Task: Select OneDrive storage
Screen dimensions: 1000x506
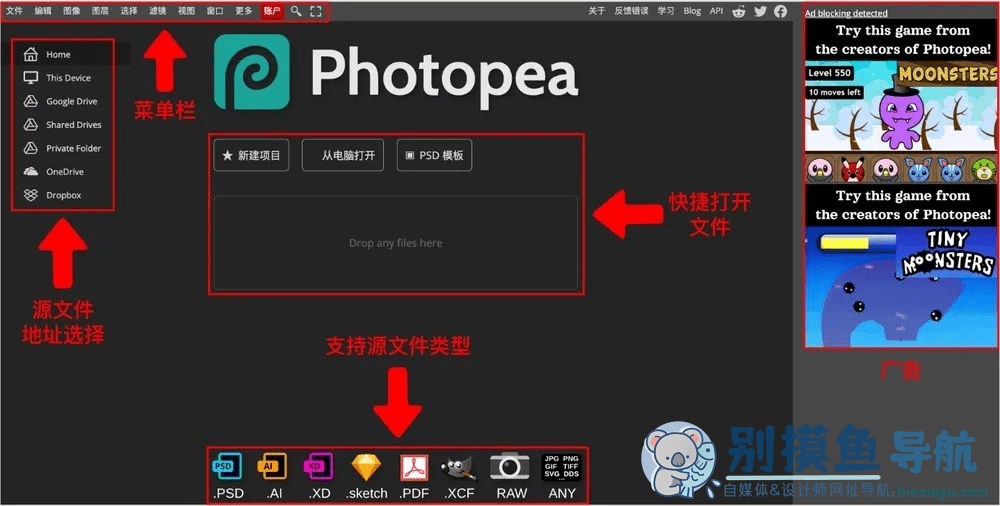Action: tap(64, 172)
